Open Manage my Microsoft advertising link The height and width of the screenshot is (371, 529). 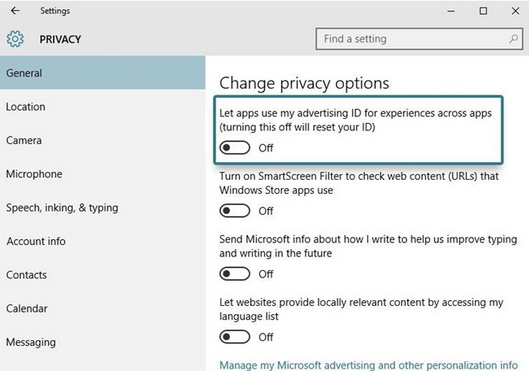click(x=368, y=365)
